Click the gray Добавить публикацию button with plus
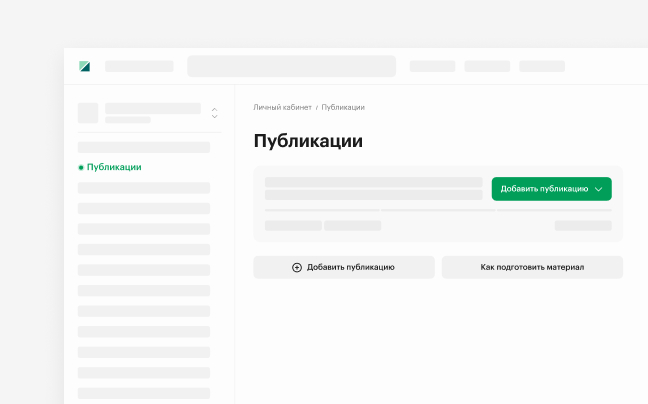This screenshot has height=404, width=648. (x=344, y=267)
